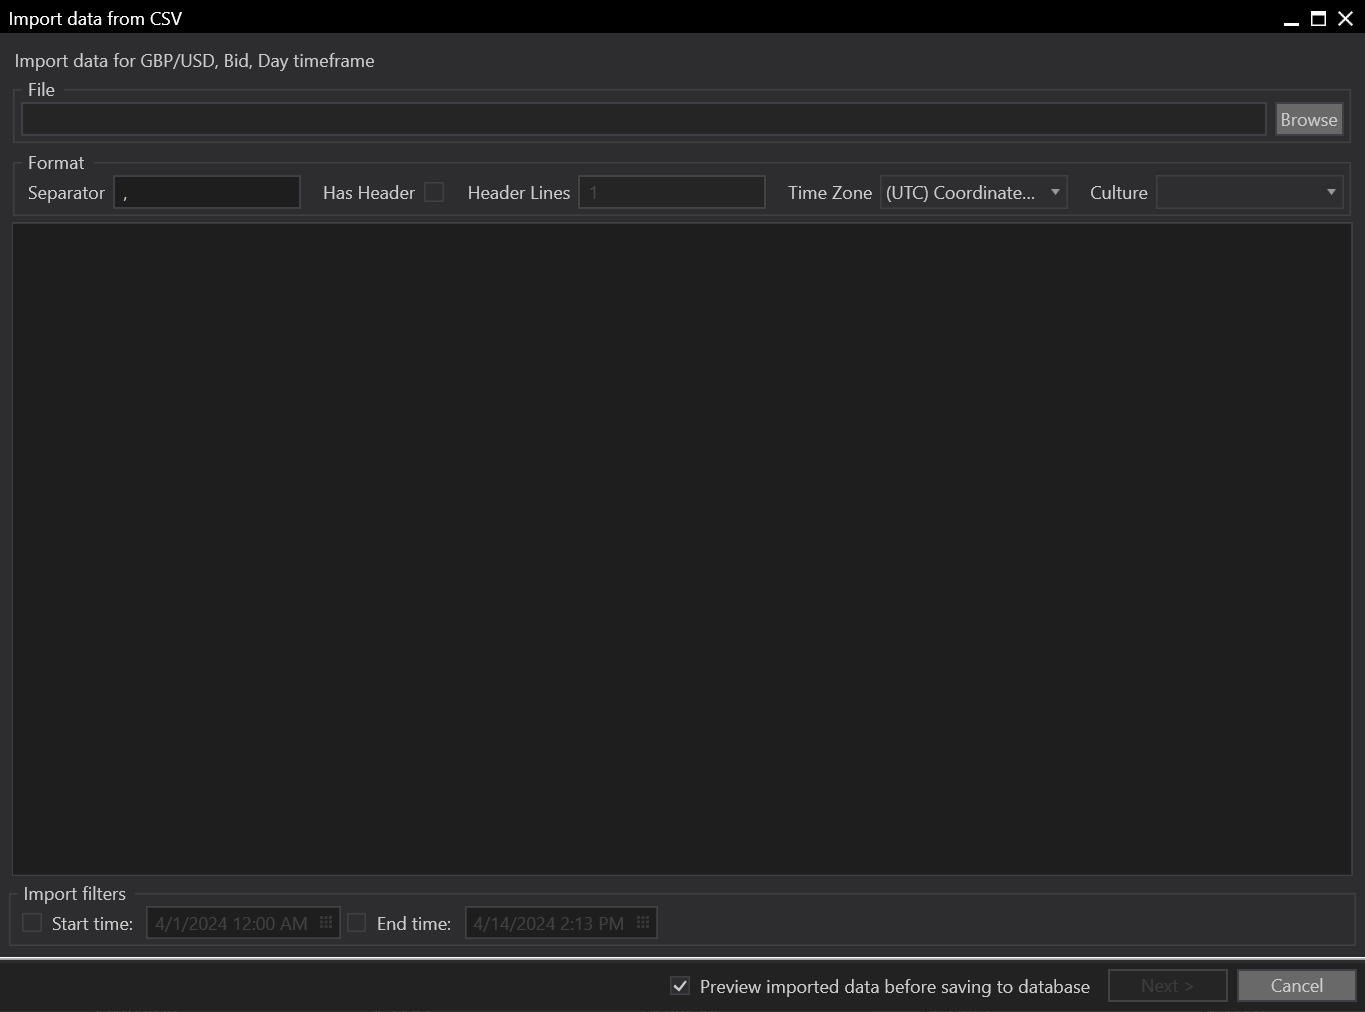Viewport: 1365px width, 1012px height.
Task: Check the End time filter checkbox
Action: pos(357,923)
